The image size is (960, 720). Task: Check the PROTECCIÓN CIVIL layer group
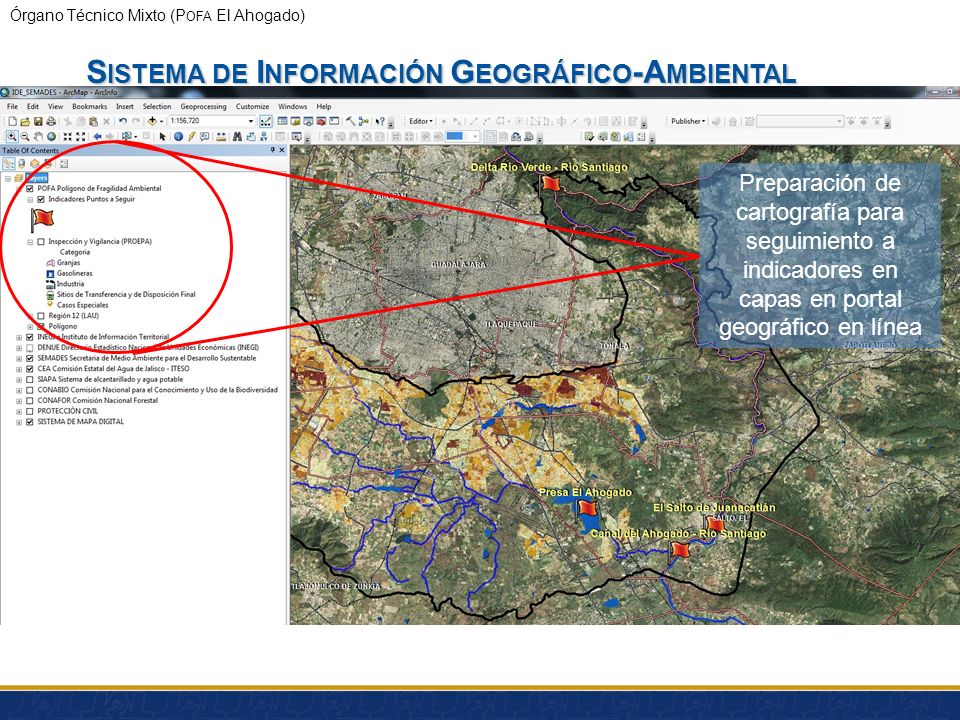29,411
